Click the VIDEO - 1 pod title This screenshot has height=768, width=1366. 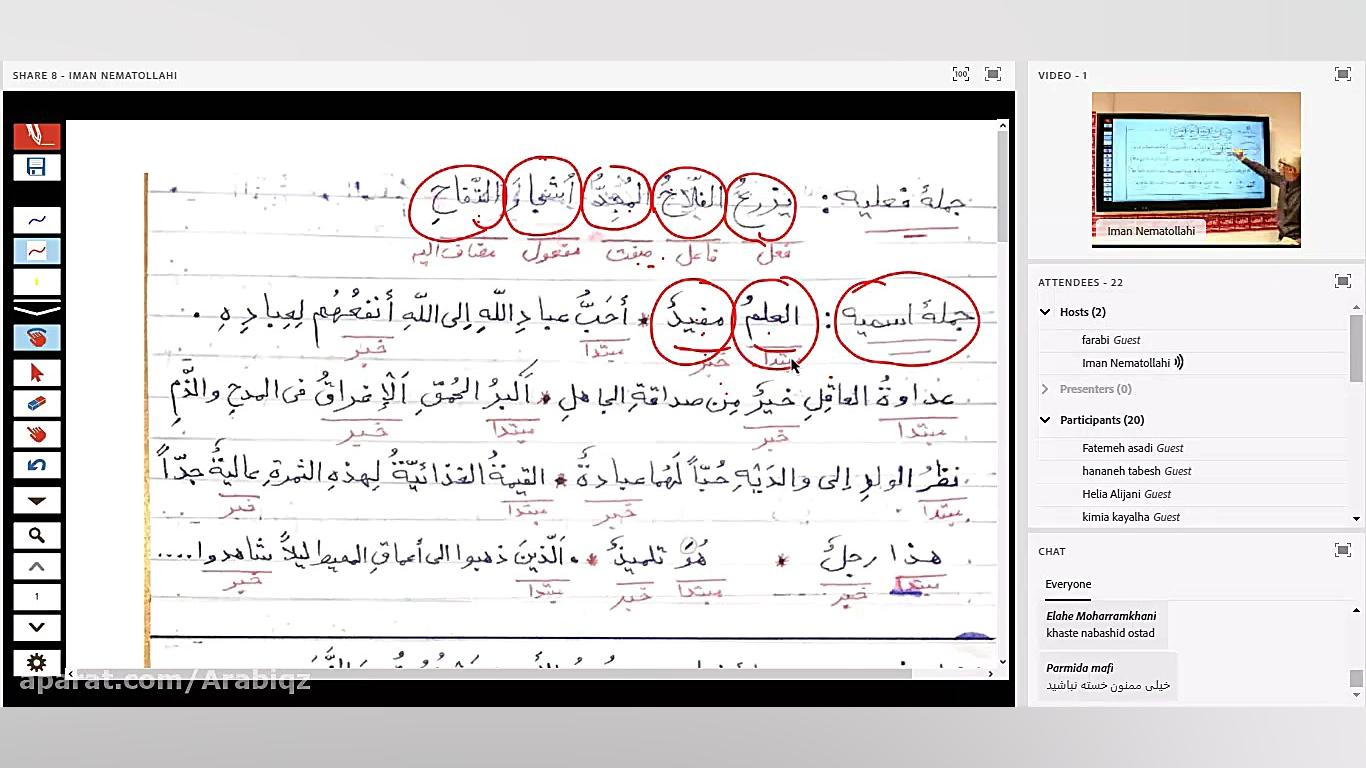click(1062, 75)
